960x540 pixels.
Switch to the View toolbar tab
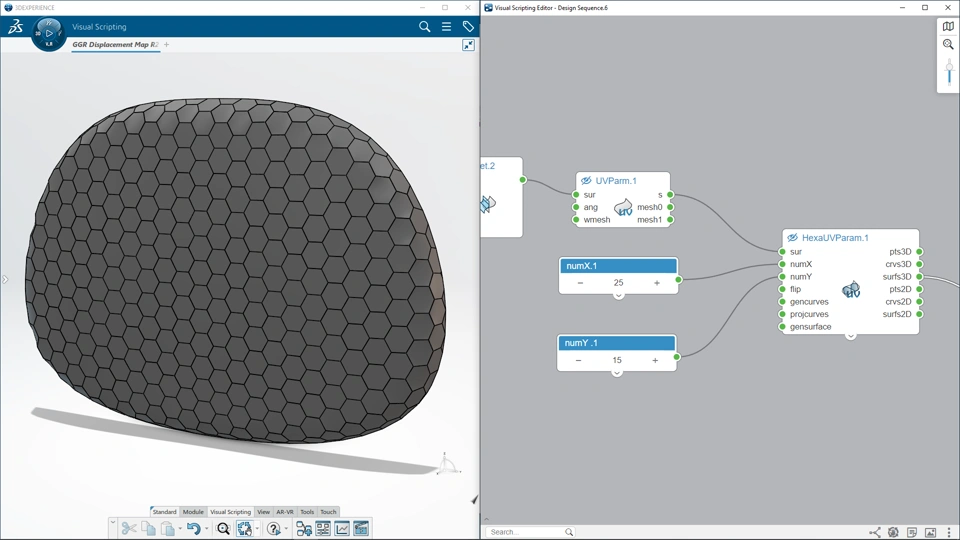point(263,512)
